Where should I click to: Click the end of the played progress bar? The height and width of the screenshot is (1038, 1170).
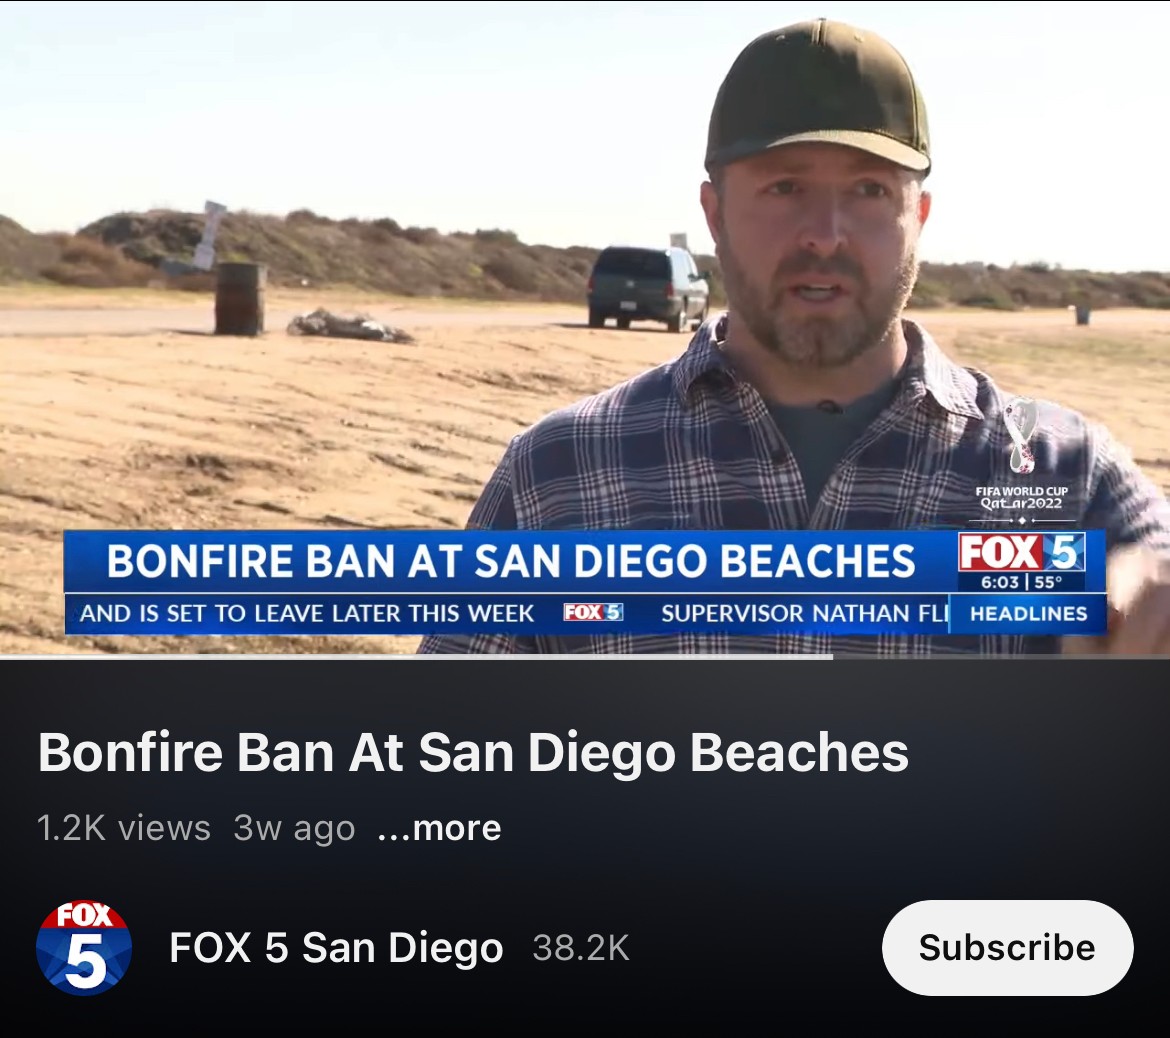(831, 657)
